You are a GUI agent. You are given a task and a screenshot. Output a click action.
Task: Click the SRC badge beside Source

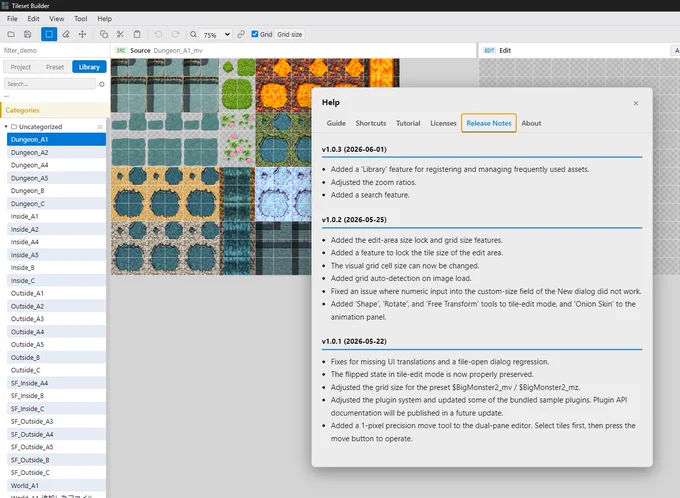tap(121, 50)
